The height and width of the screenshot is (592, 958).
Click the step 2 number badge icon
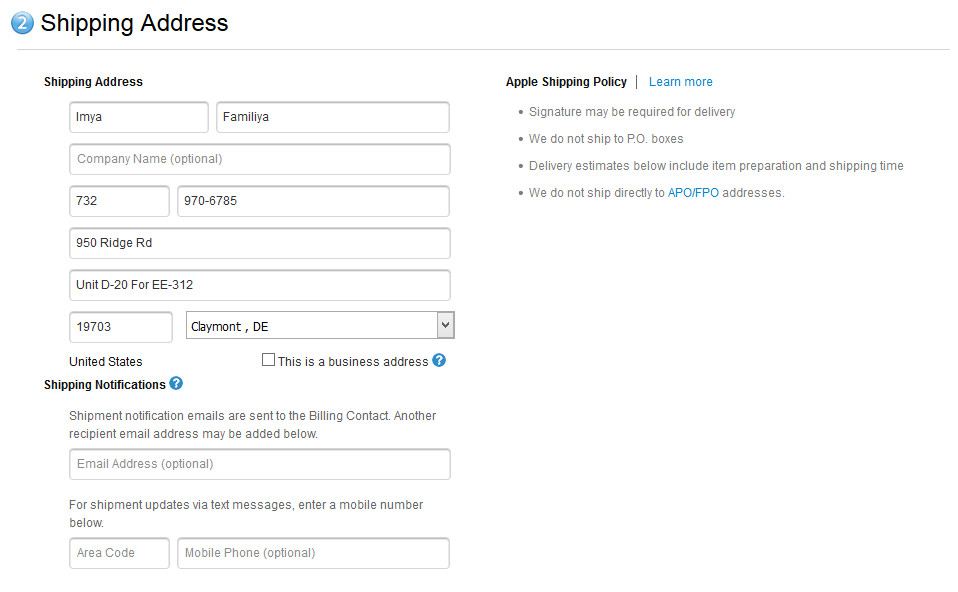[x=22, y=23]
